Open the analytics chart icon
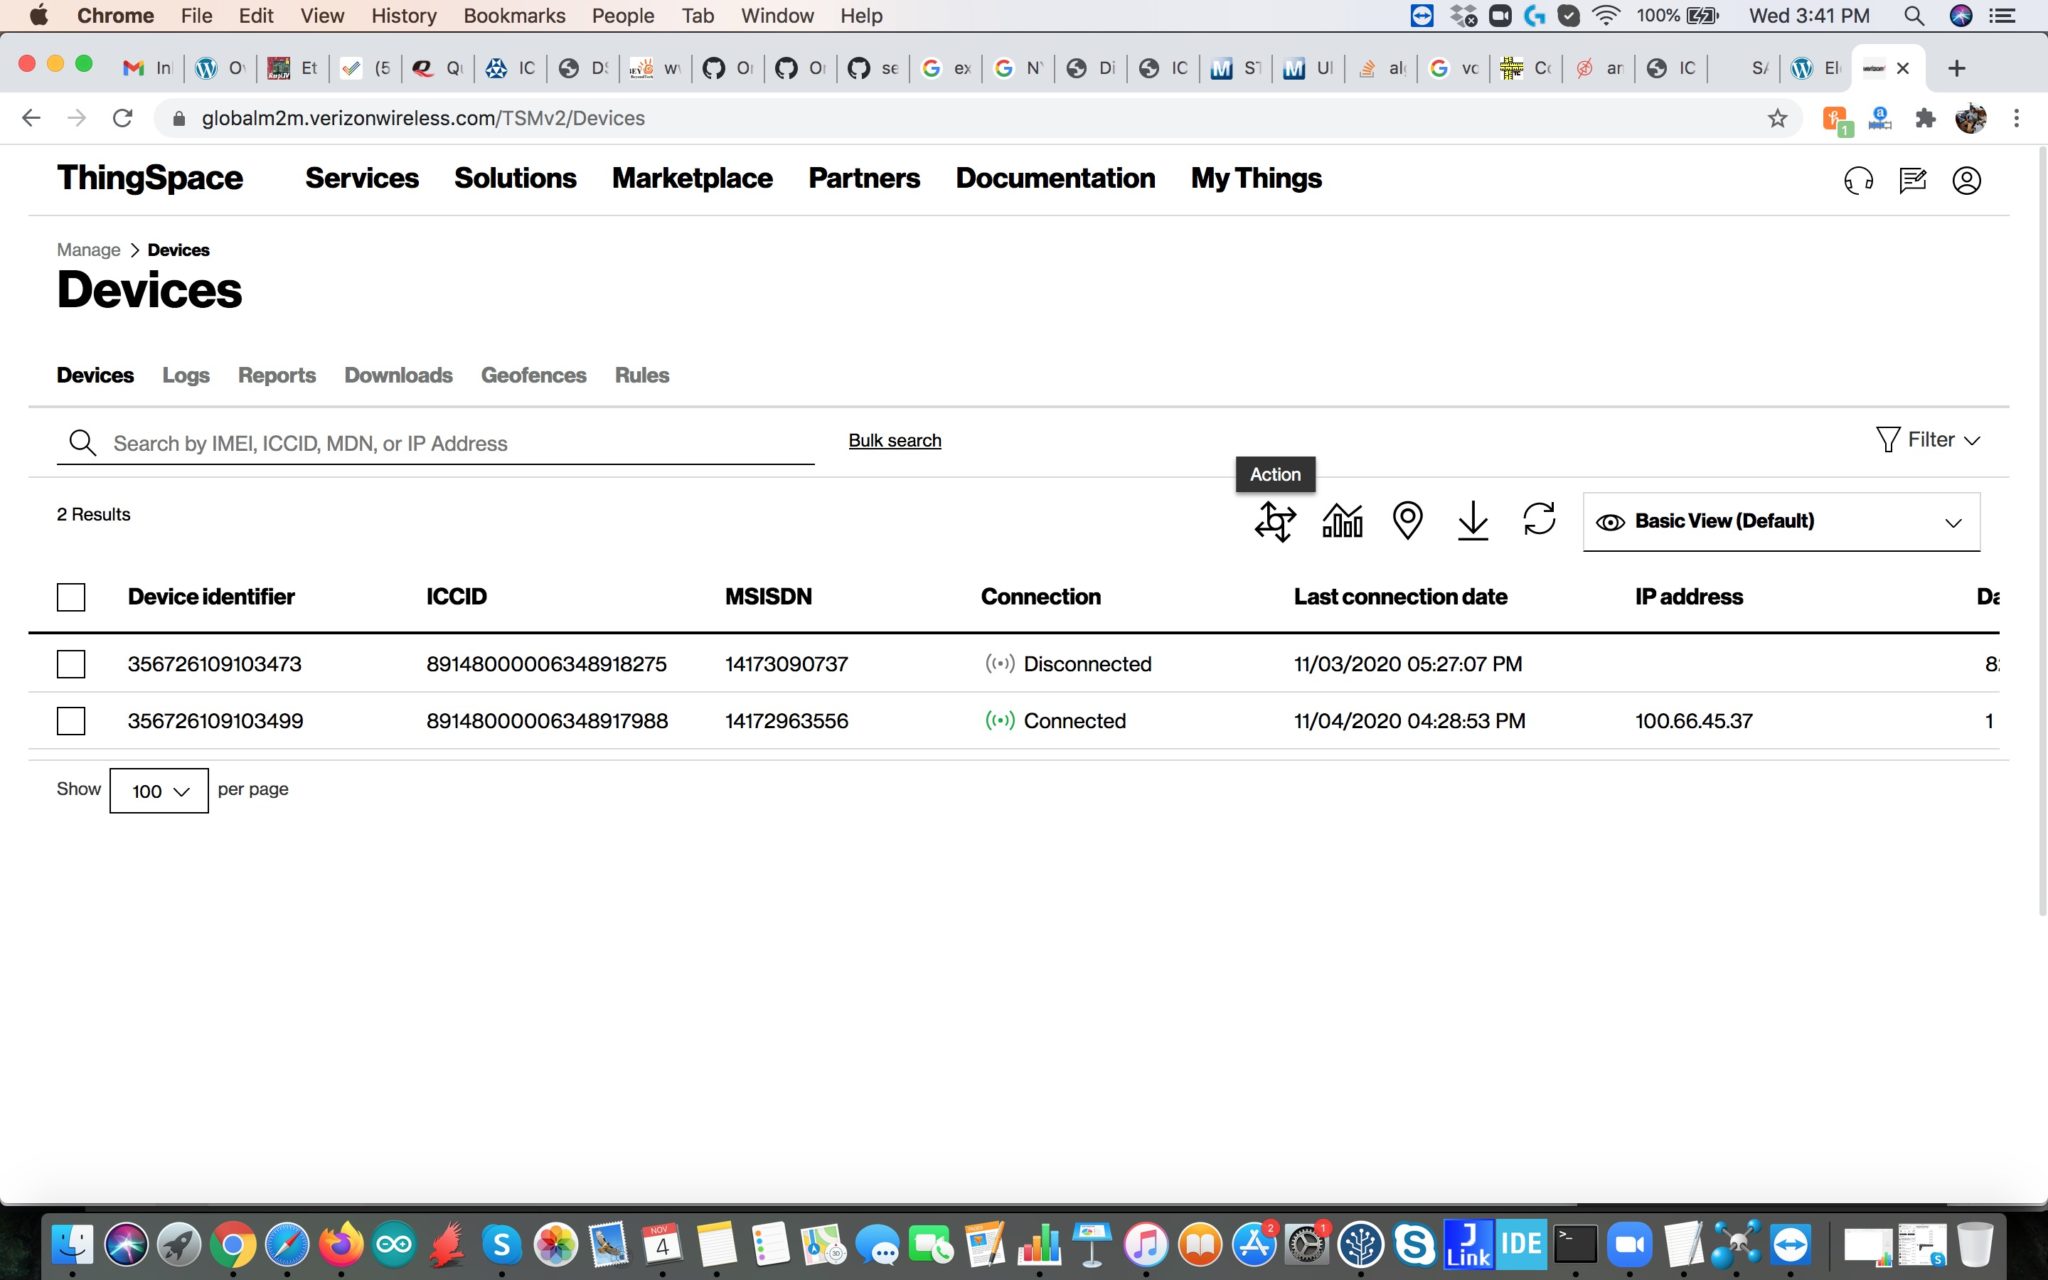The width and height of the screenshot is (2048, 1280). coord(1341,521)
